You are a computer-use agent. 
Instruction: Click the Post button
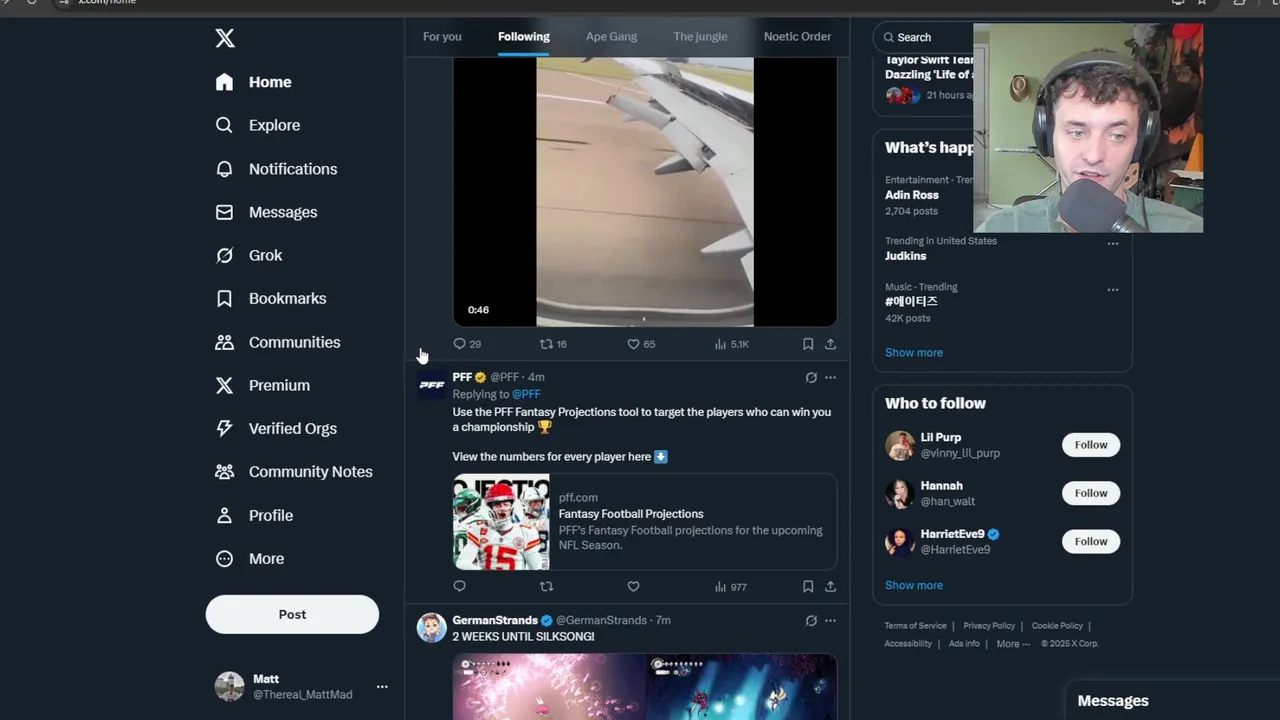pyautogui.click(x=292, y=614)
